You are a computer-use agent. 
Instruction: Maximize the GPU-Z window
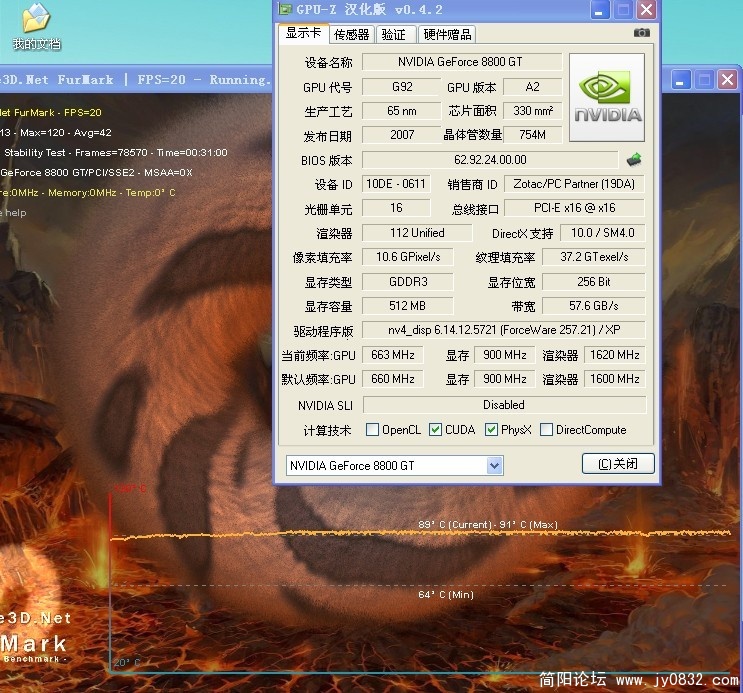tap(623, 10)
